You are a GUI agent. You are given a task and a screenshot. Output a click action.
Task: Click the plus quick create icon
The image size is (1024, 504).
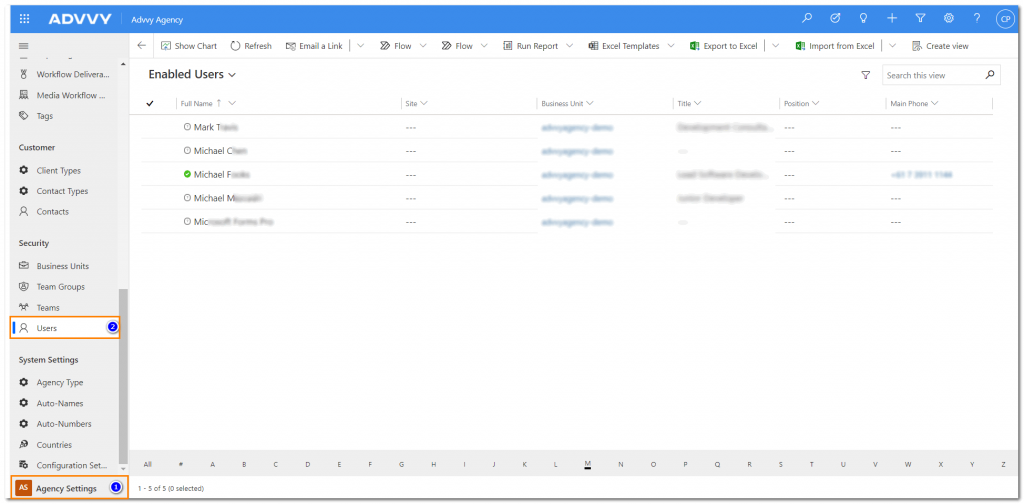[x=892, y=19]
